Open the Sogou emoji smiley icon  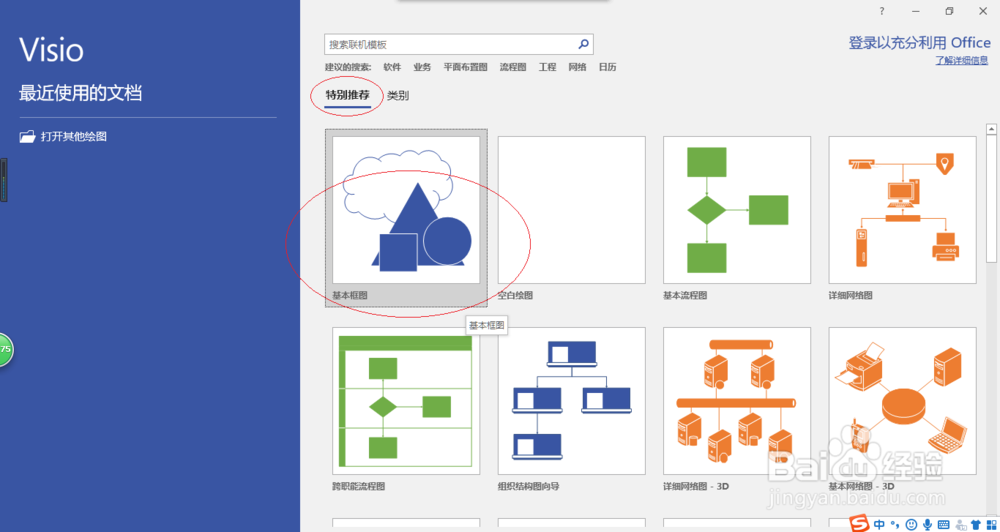click(x=911, y=524)
